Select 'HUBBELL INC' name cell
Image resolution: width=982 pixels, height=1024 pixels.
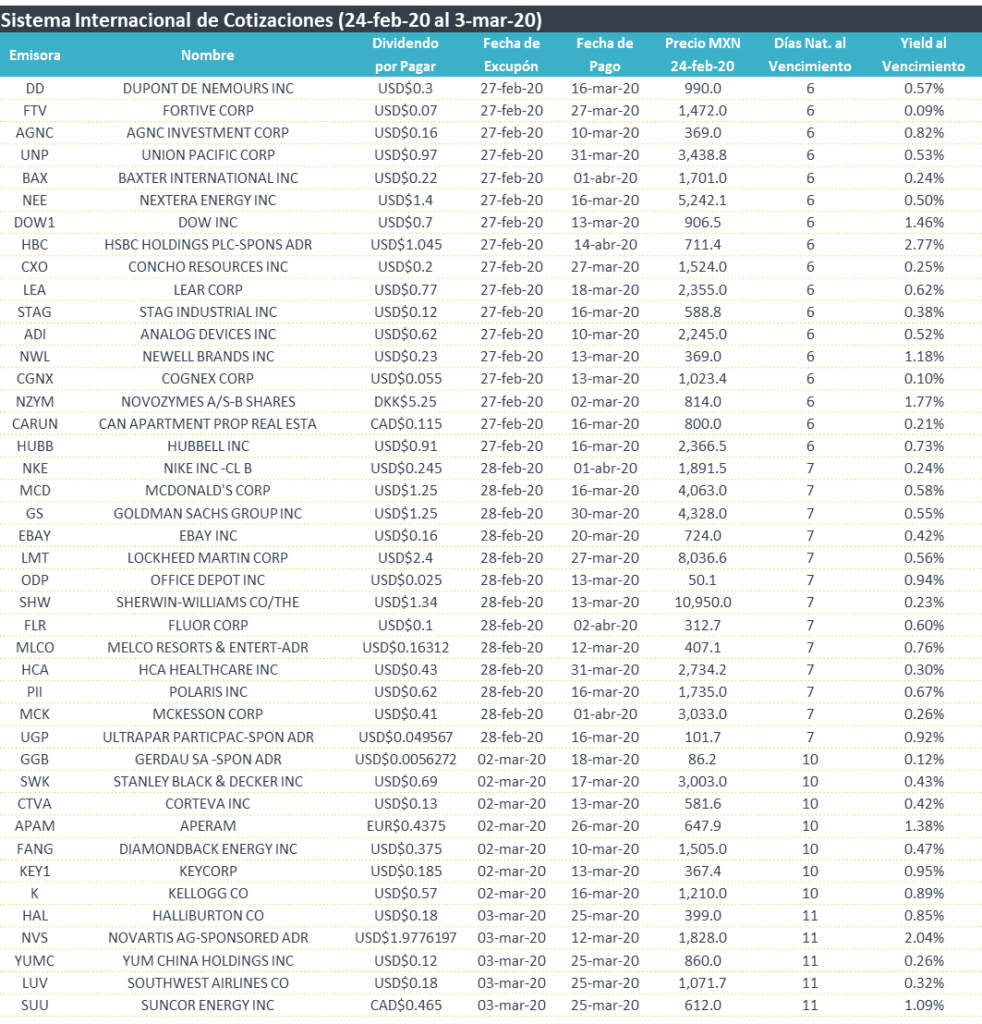tap(208, 446)
